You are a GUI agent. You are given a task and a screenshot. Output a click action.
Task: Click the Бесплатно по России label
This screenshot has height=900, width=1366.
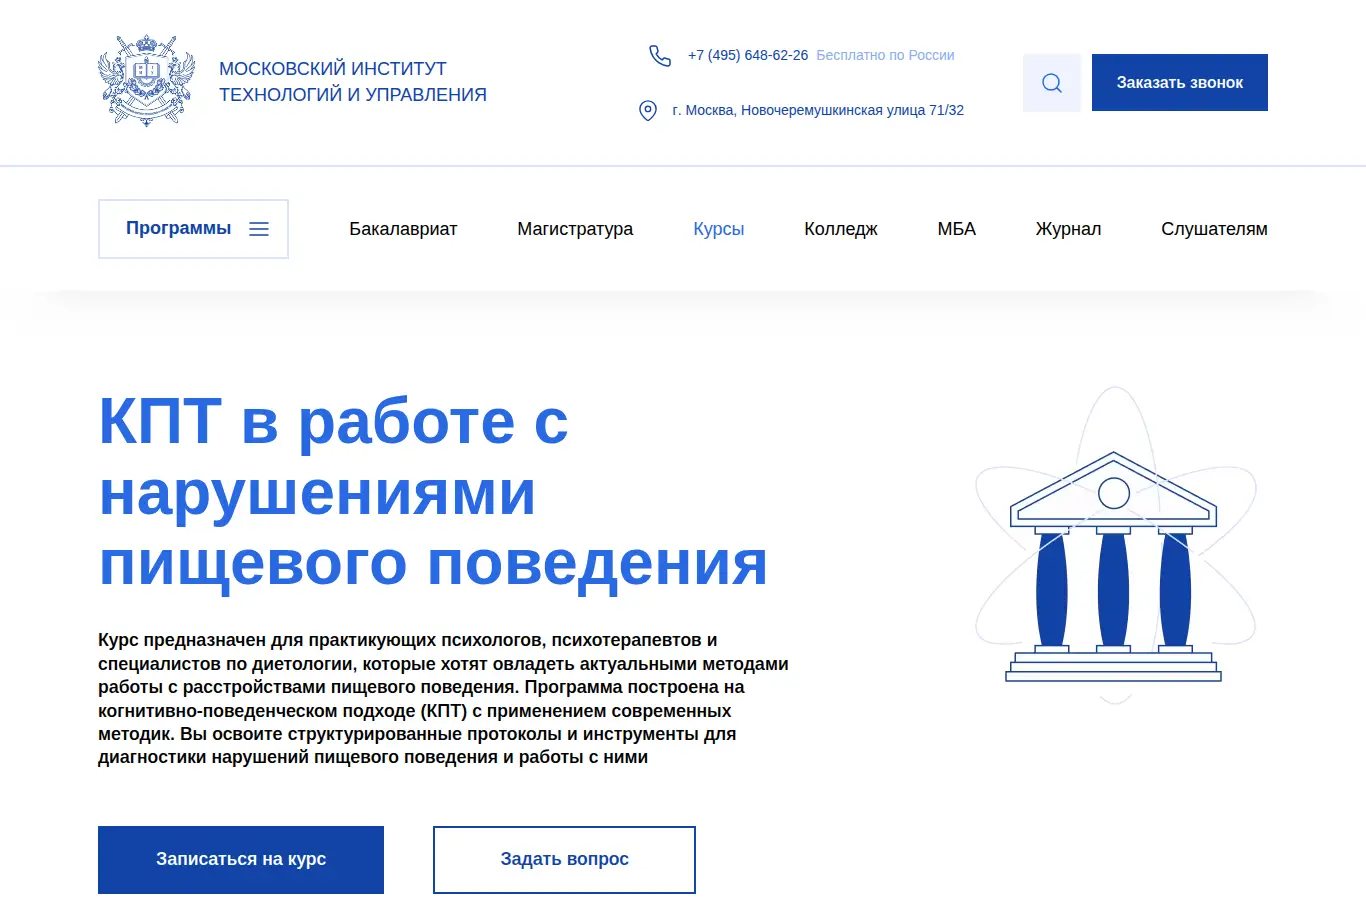pos(885,56)
